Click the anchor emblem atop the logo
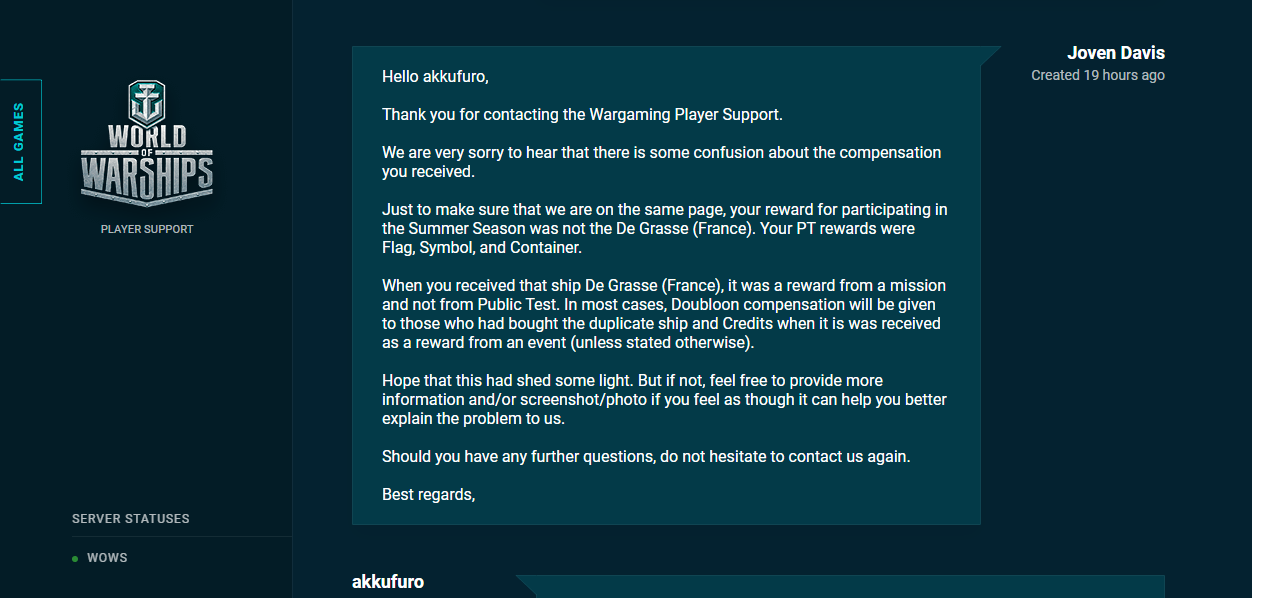1267x598 pixels. click(147, 102)
